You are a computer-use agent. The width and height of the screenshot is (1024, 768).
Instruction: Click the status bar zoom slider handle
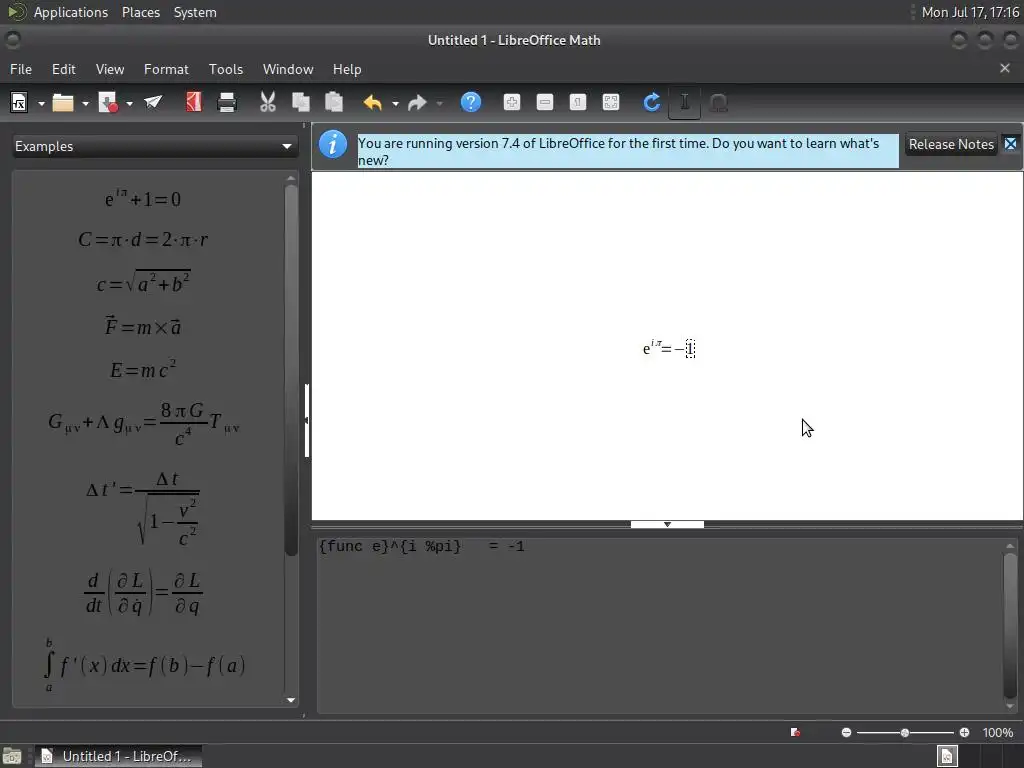coord(904,733)
